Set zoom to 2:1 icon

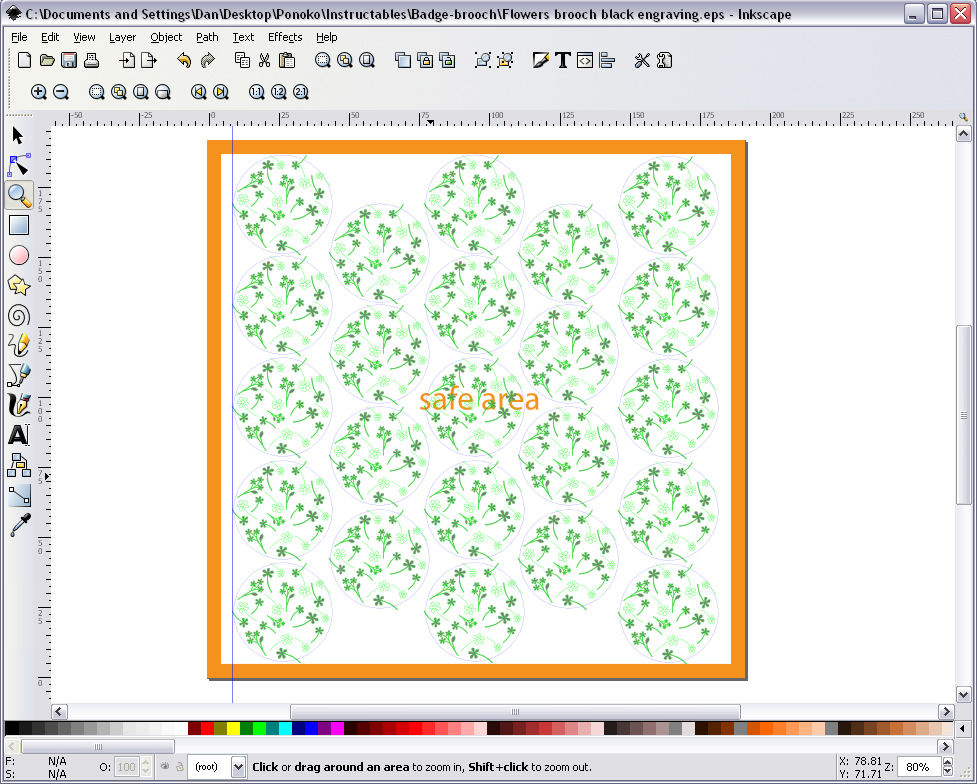point(300,92)
